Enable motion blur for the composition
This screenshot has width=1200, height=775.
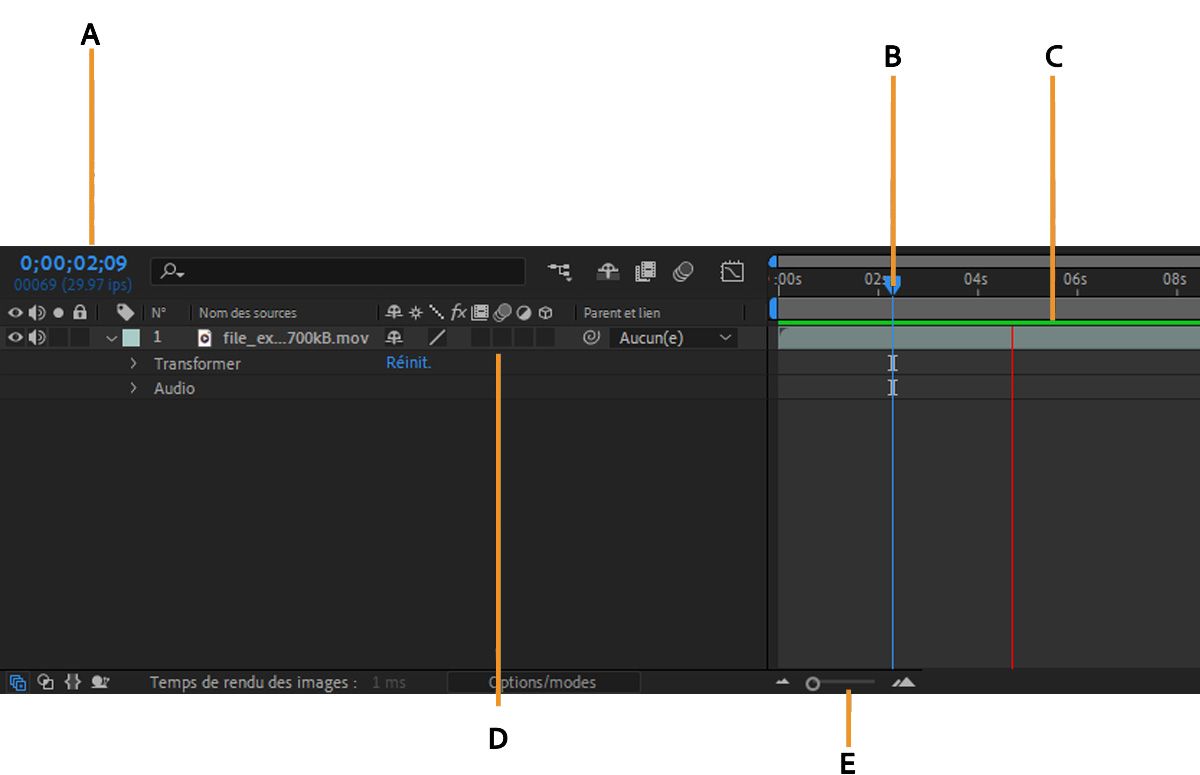tap(684, 271)
